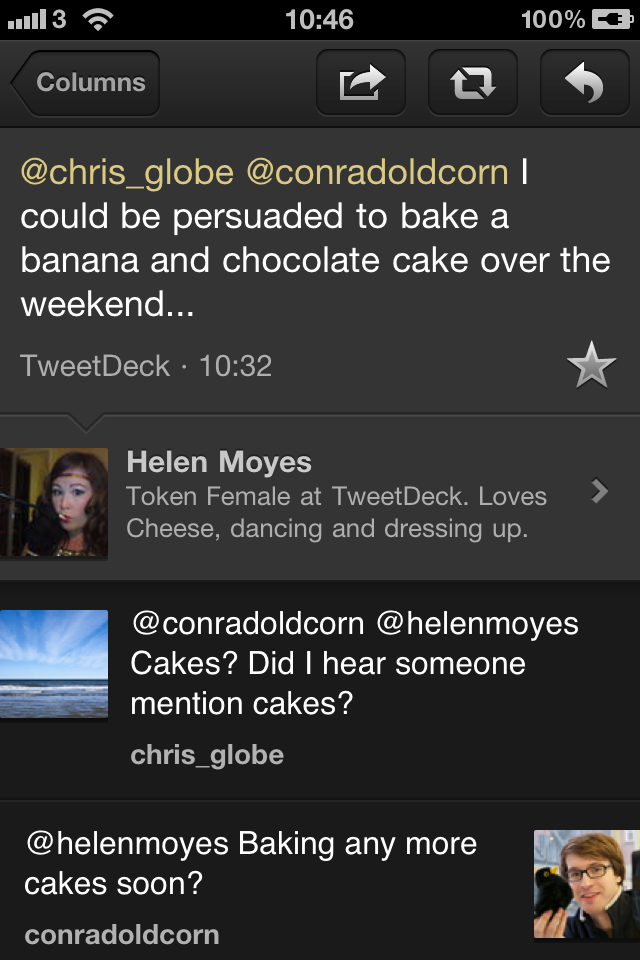Viewport: 640px width, 960px height.
Task: Open the @conradoldcorn mention in the main tweet
Action: tap(377, 172)
